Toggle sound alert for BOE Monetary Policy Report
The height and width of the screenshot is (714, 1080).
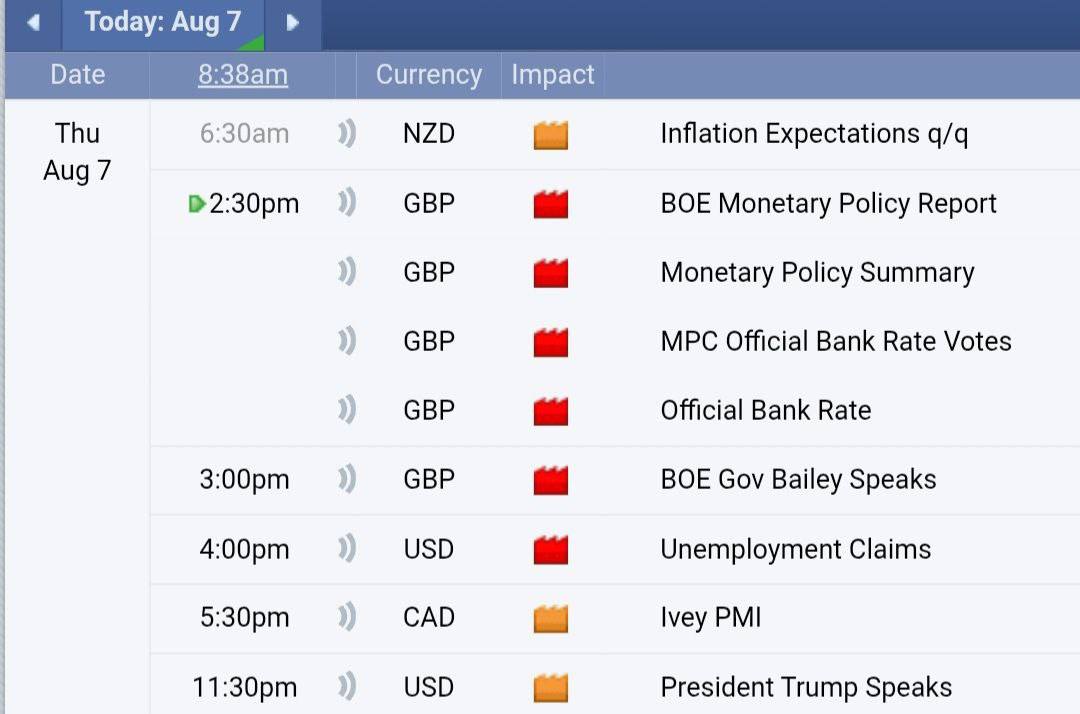point(347,203)
